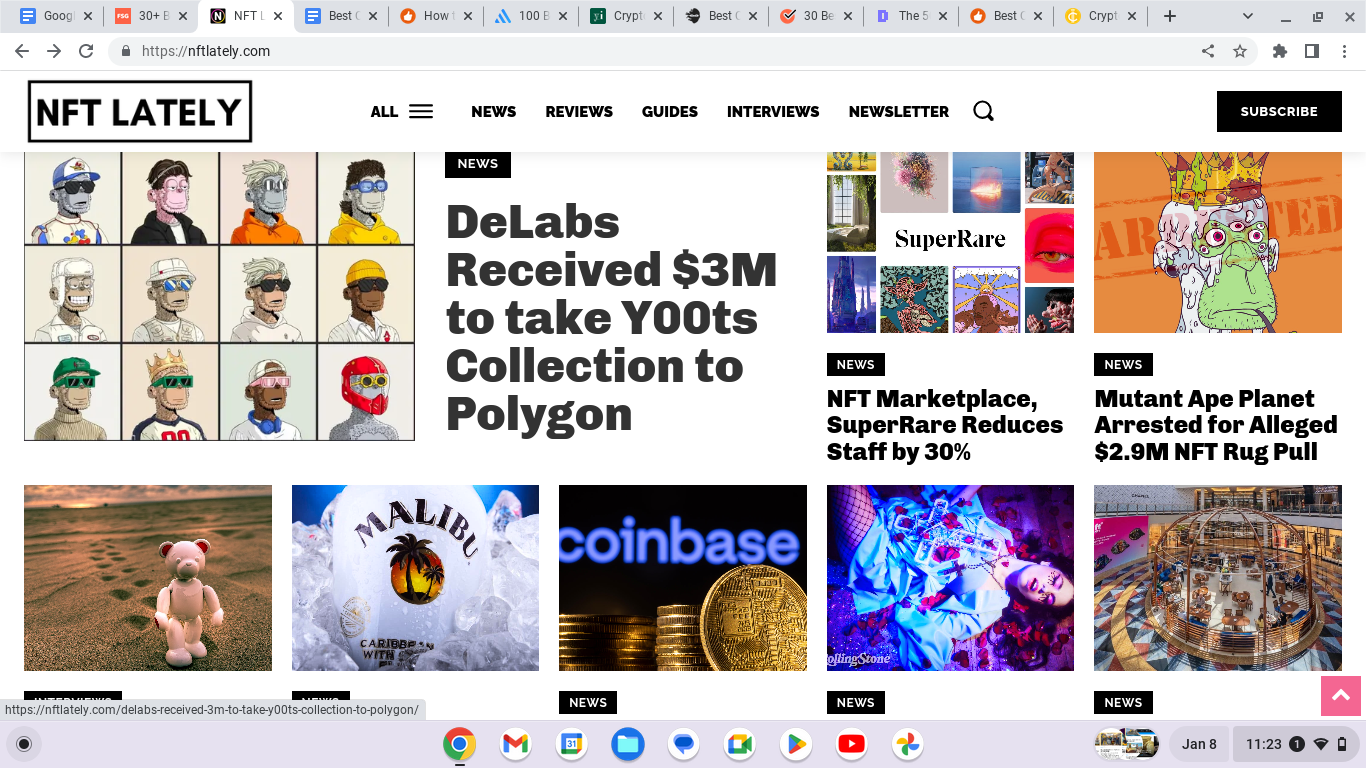1366x768 pixels.
Task: Open the site search magnifier icon
Action: (983, 111)
